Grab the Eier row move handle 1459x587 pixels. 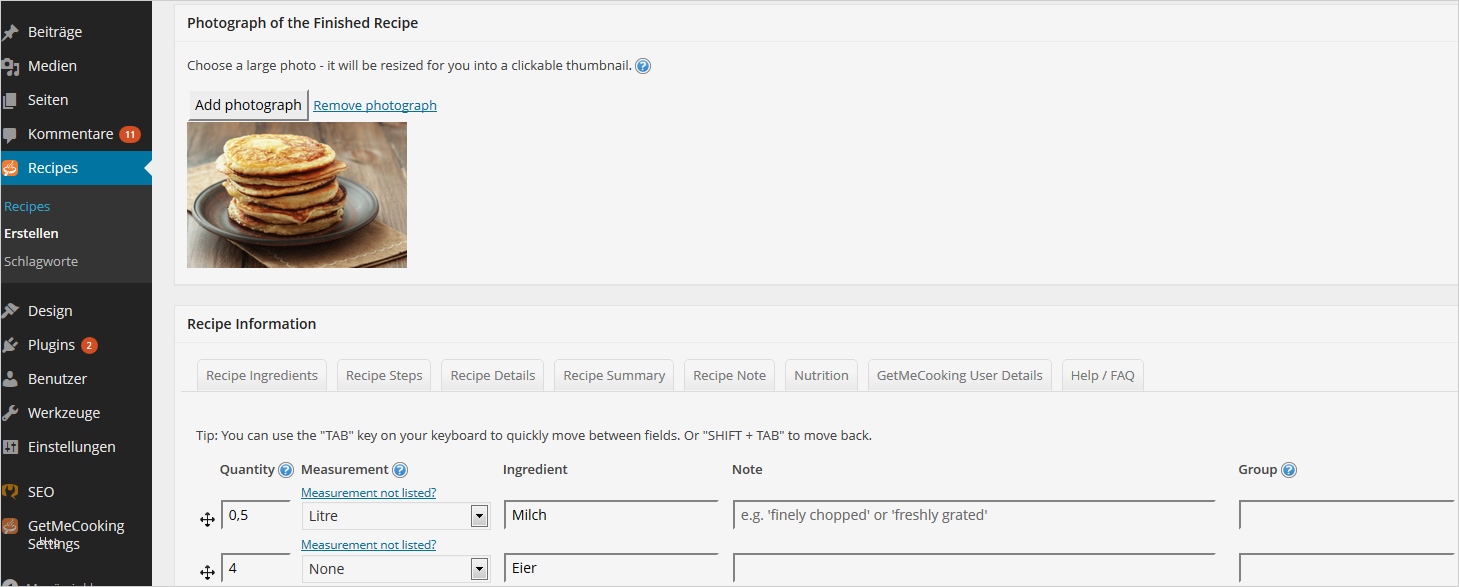(x=207, y=572)
